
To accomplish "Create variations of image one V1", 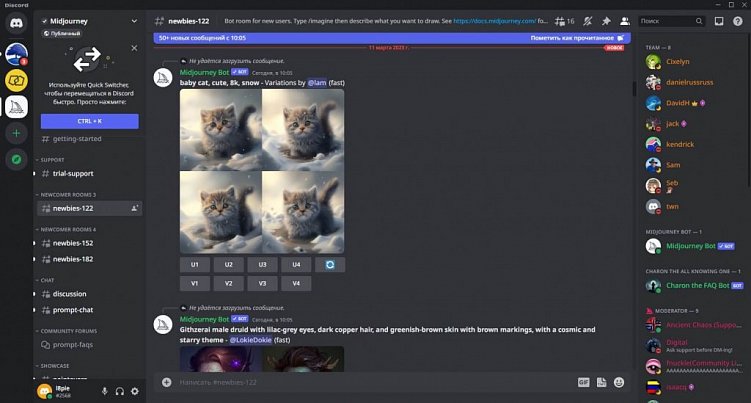I will (x=194, y=283).
